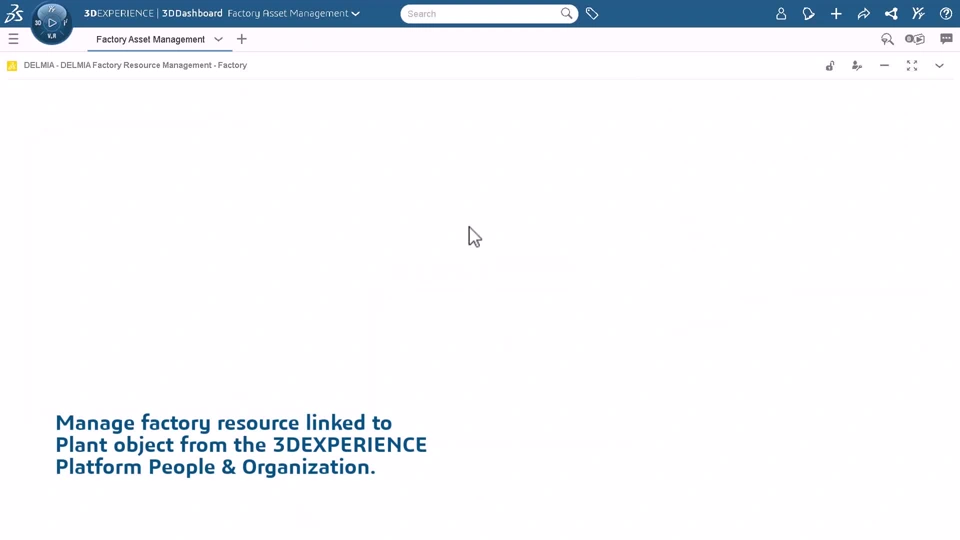The width and height of the screenshot is (960, 540).
Task: Click the Share arrow icon
Action: (863, 13)
